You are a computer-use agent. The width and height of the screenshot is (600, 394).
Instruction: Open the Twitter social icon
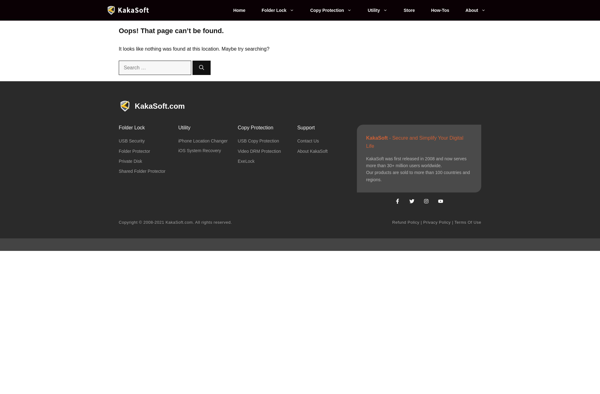[412, 201]
